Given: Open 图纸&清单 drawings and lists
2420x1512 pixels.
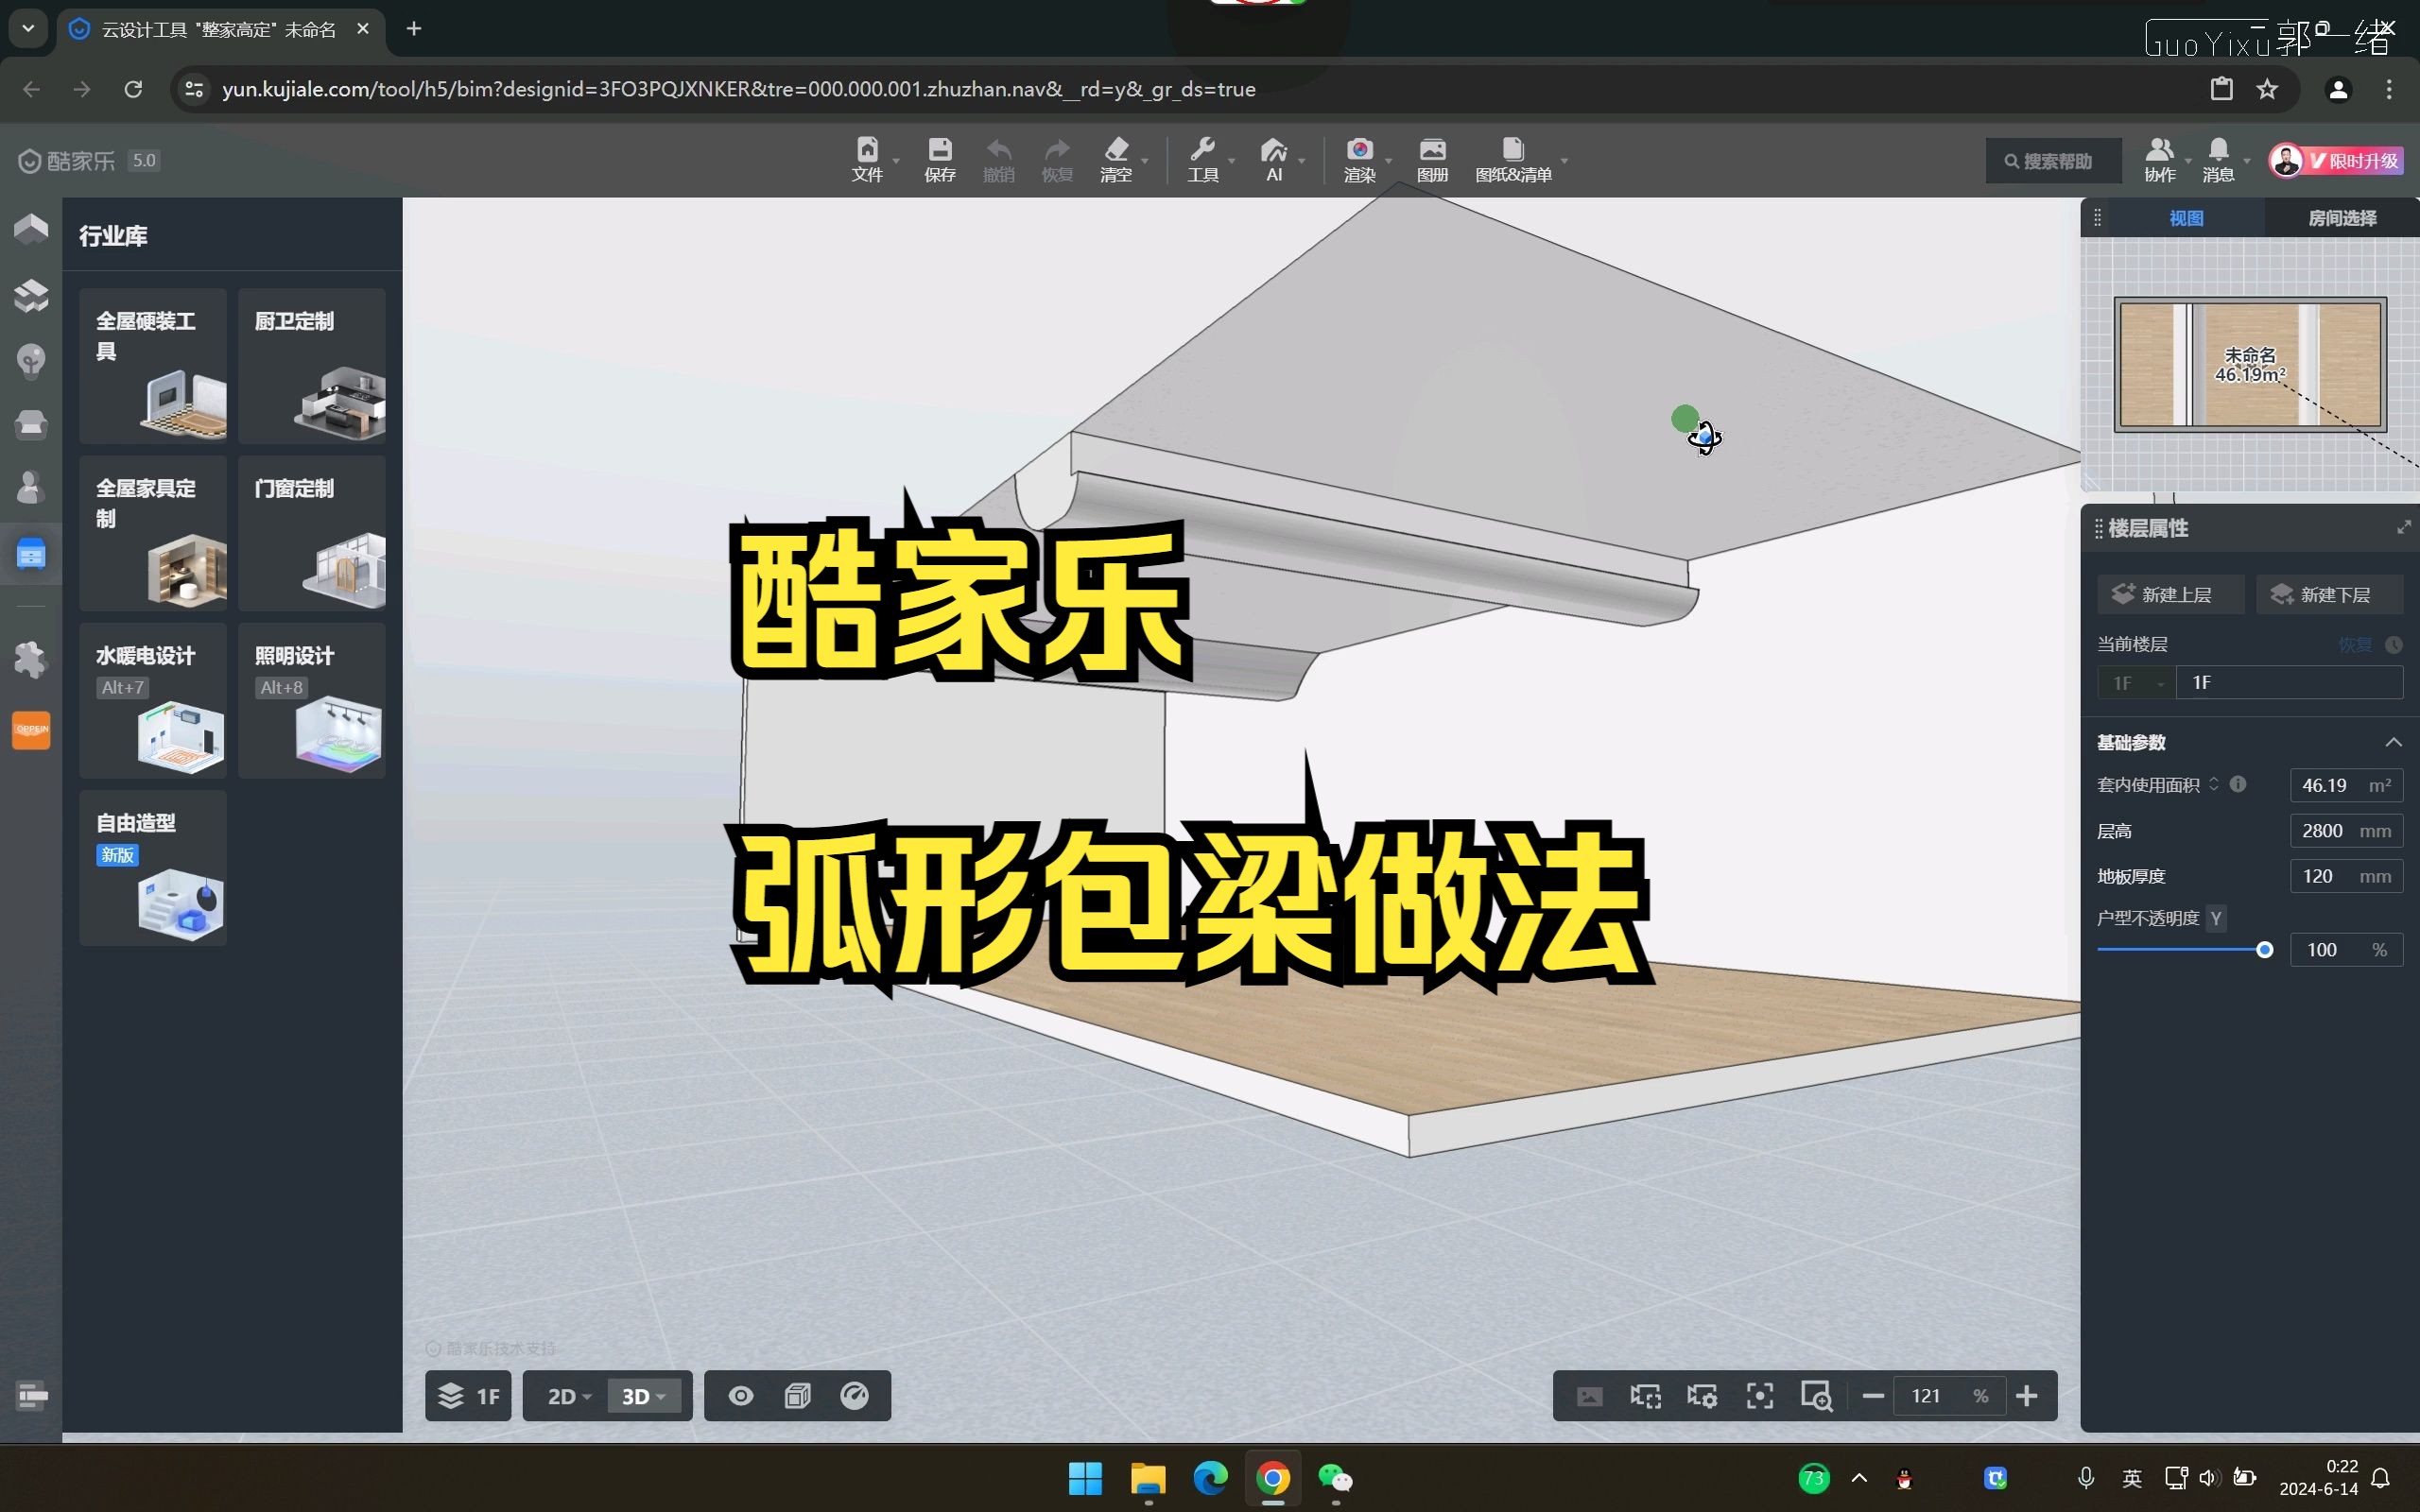Looking at the screenshot, I should pyautogui.click(x=1513, y=160).
